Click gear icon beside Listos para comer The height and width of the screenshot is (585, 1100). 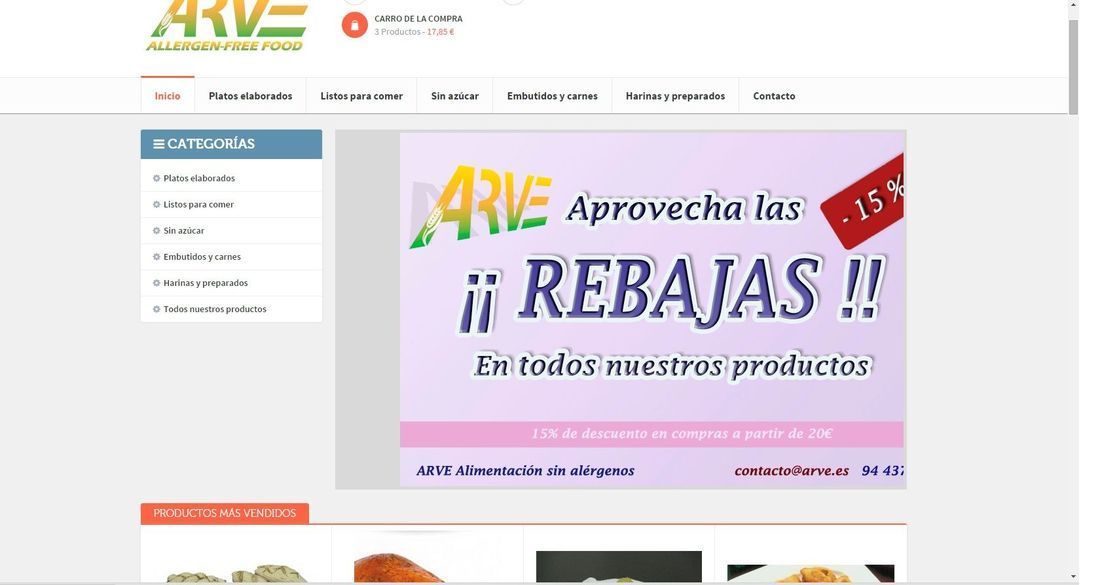[x=156, y=204]
